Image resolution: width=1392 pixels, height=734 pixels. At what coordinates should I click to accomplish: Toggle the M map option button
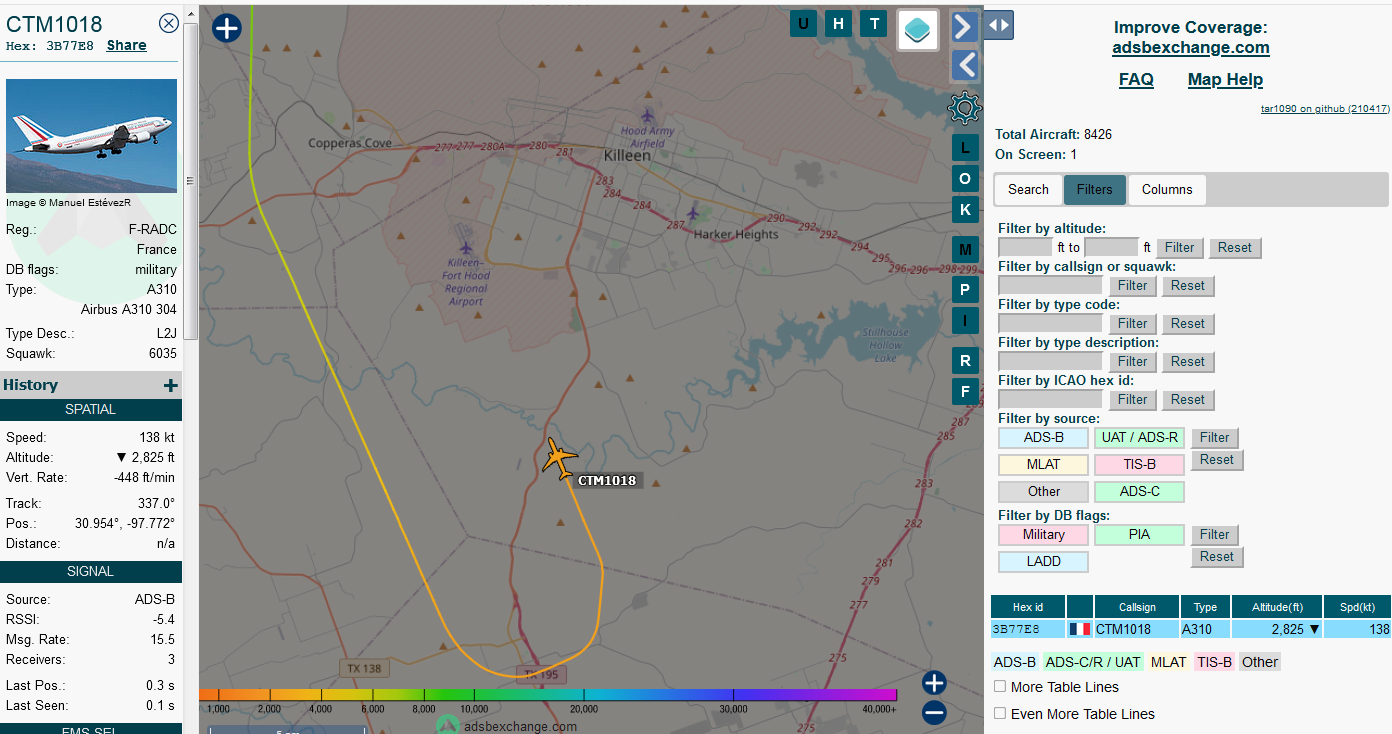(965, 249)
